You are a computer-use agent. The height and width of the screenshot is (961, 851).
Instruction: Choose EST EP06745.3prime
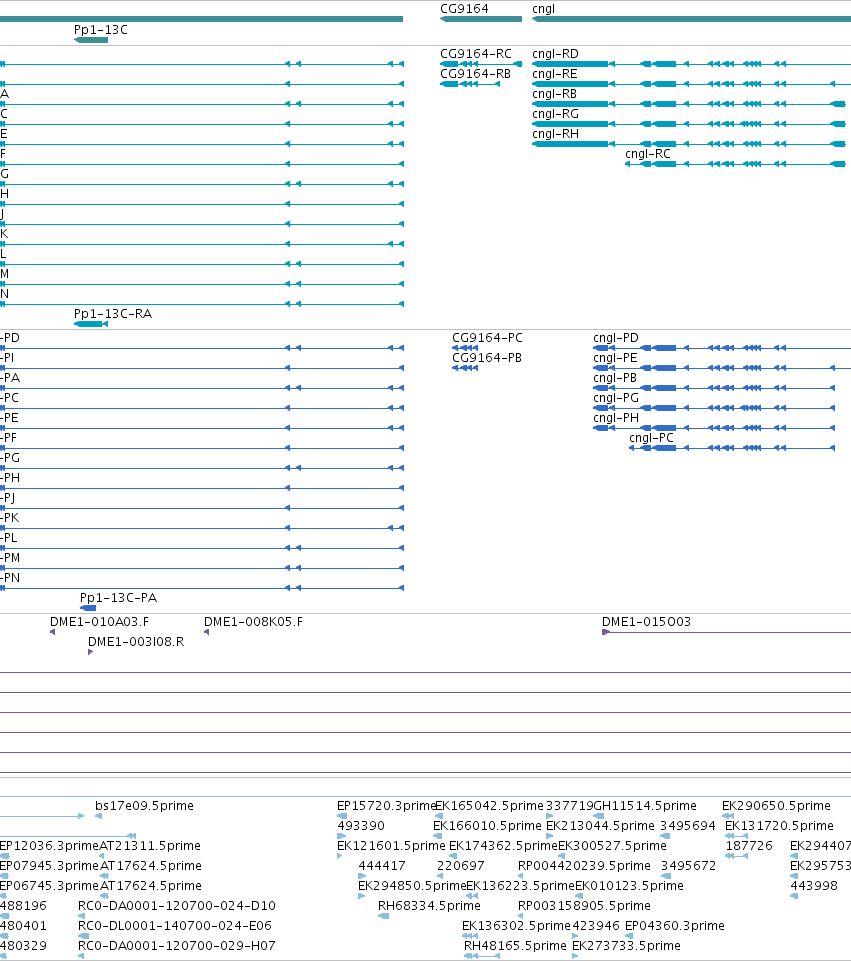(x=49, y=886)
